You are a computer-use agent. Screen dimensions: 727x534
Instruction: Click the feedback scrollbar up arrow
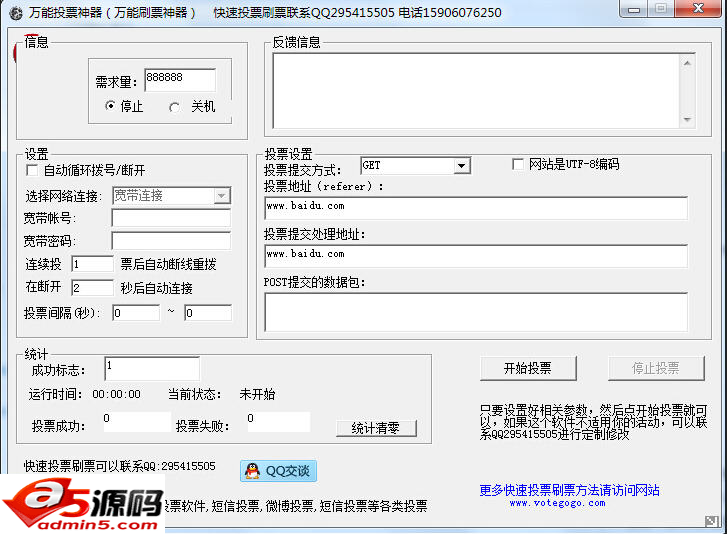pos(688,63)
